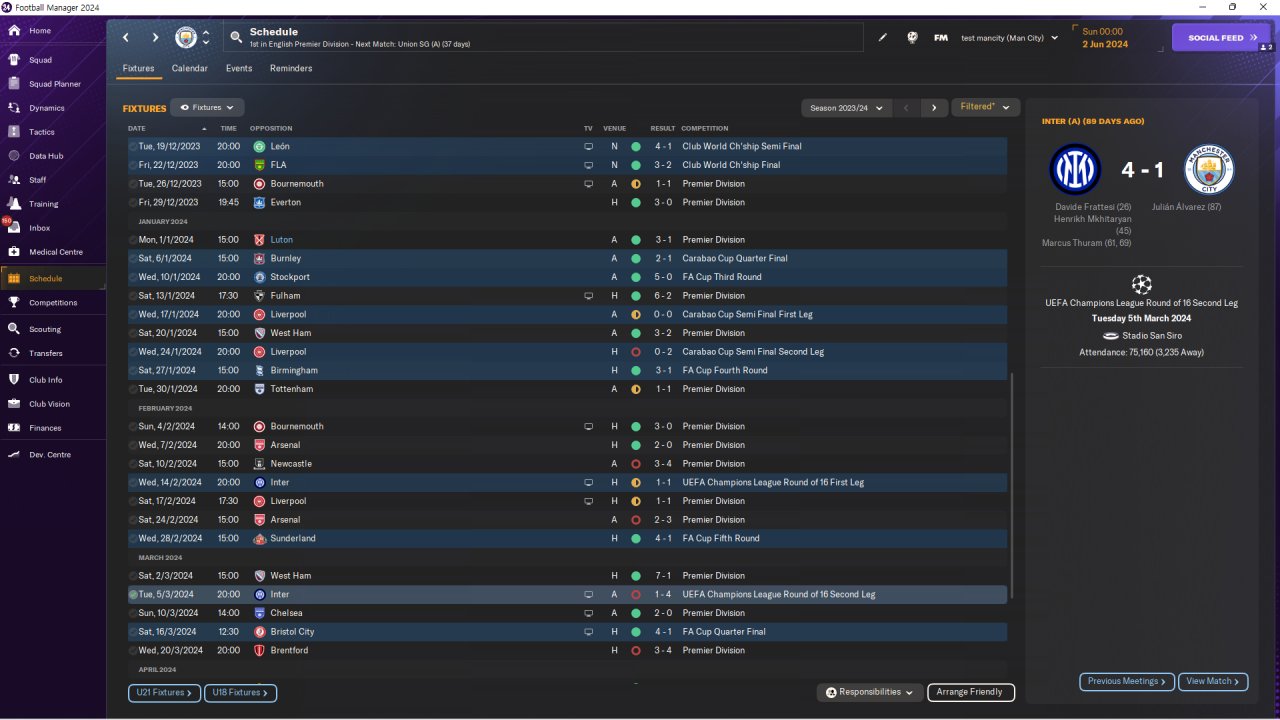1280x720 pixels.
Task: Click the Inter crest in the match summary panel
Action: [x=1075, y=169]
